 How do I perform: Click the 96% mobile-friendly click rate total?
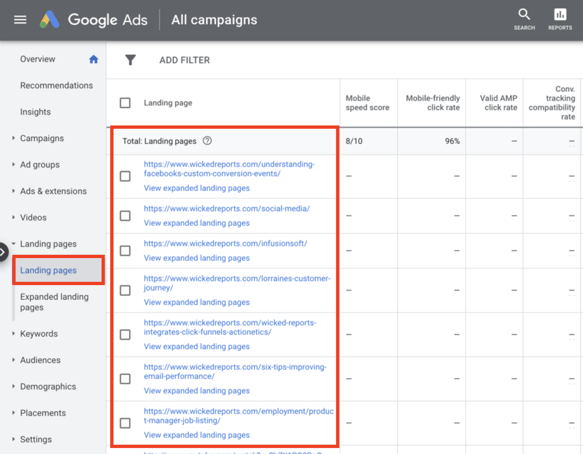[x=452, y=141]
